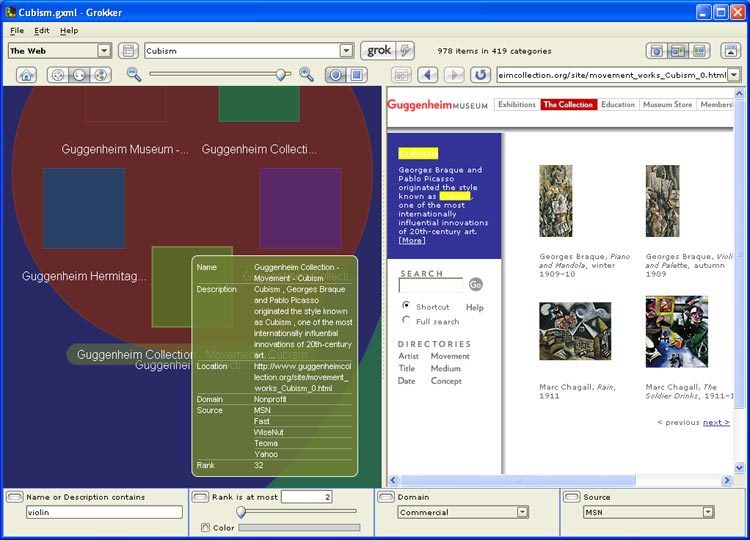Open the Edit menu
Screen dimensions: 750x540
(x=42, y=31)
